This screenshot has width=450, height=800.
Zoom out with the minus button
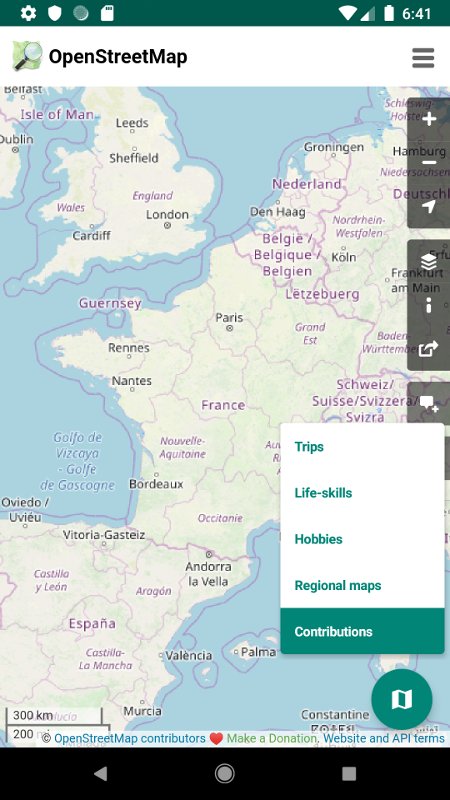click(x=429, y=163)
